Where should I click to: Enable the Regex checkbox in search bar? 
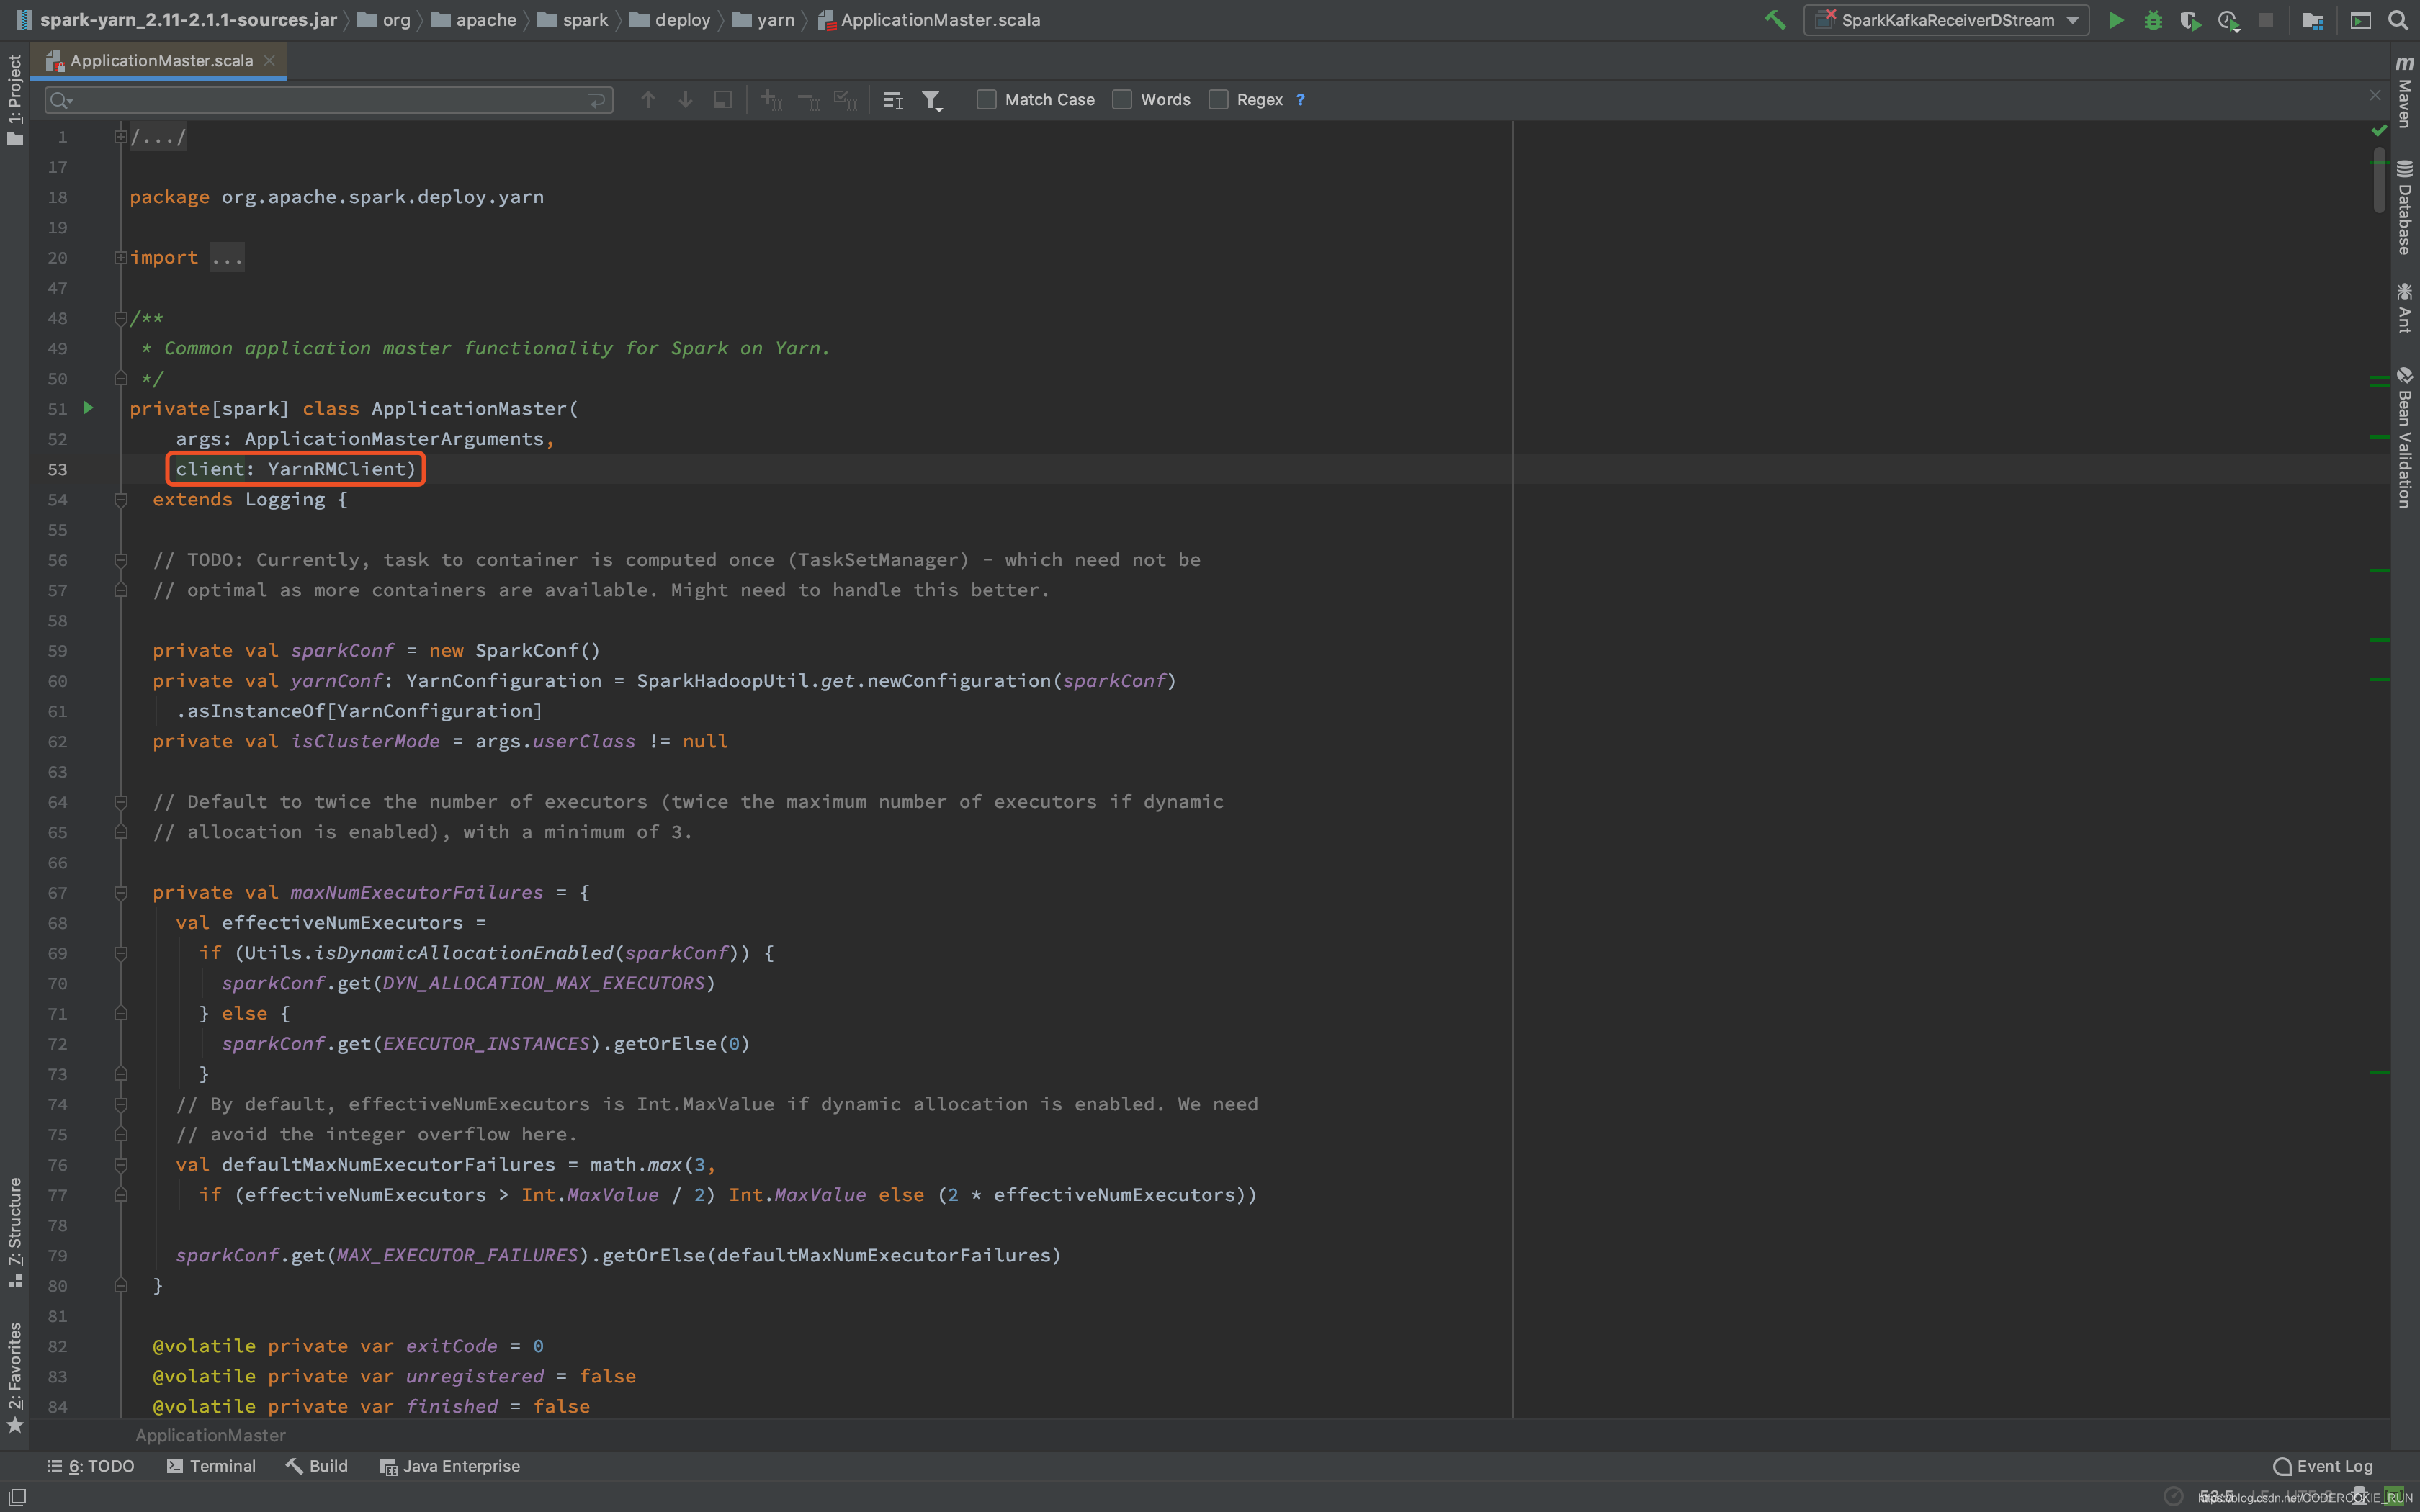[1219, 99]
